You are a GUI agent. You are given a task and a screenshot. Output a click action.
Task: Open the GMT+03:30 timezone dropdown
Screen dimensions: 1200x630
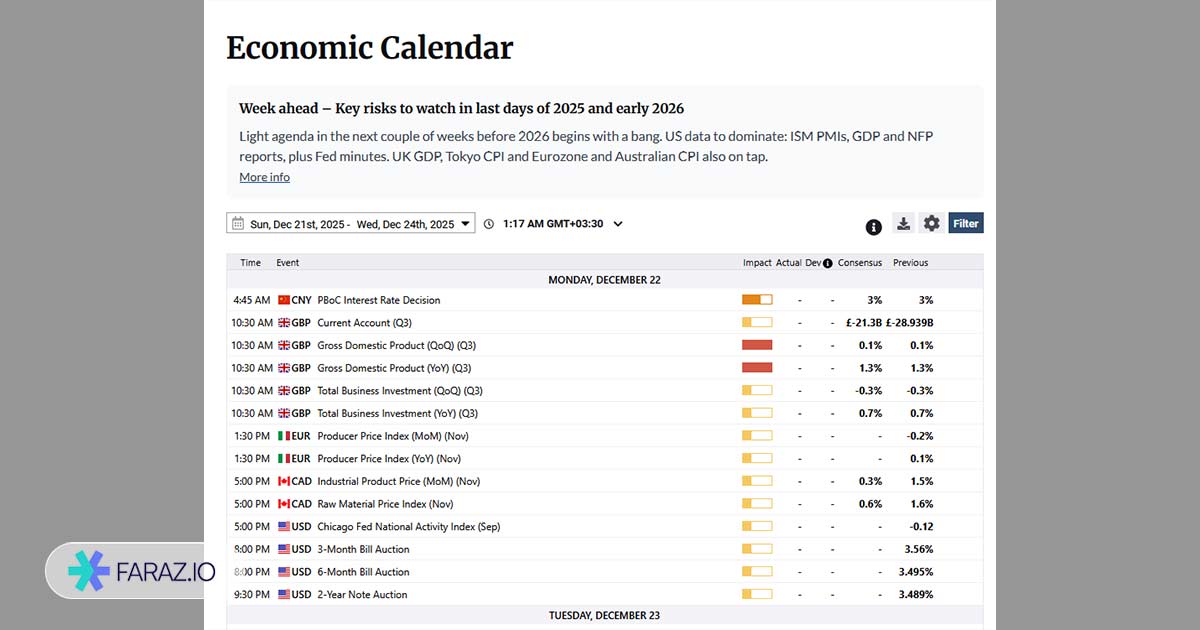pos(618,224)
